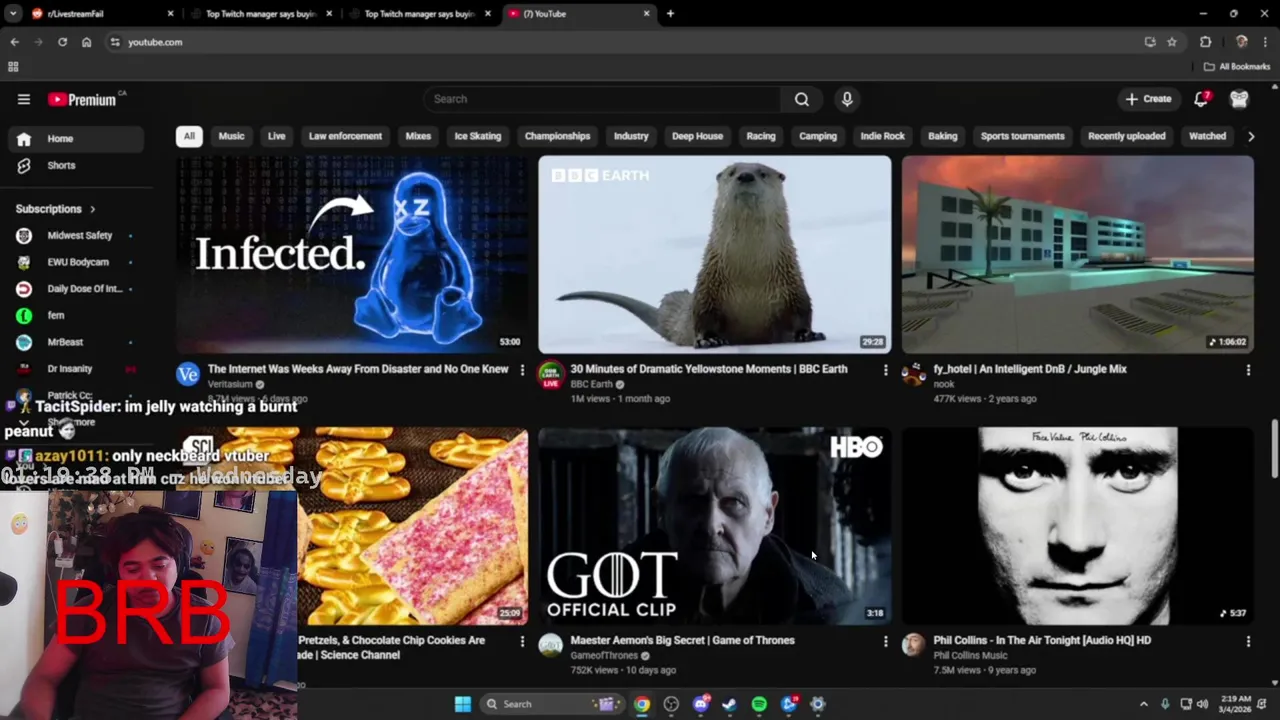
Task: Open options for Maester Aemon's clip
Action: pos(885,641)
